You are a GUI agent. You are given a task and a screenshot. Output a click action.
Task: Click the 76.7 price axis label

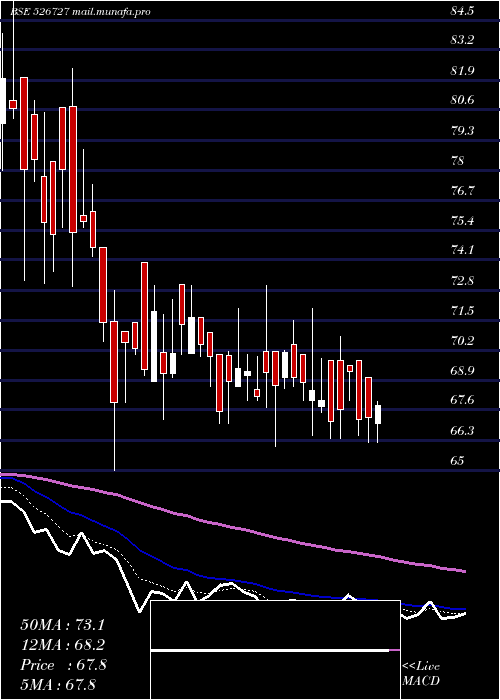click(x=462, y=191)
